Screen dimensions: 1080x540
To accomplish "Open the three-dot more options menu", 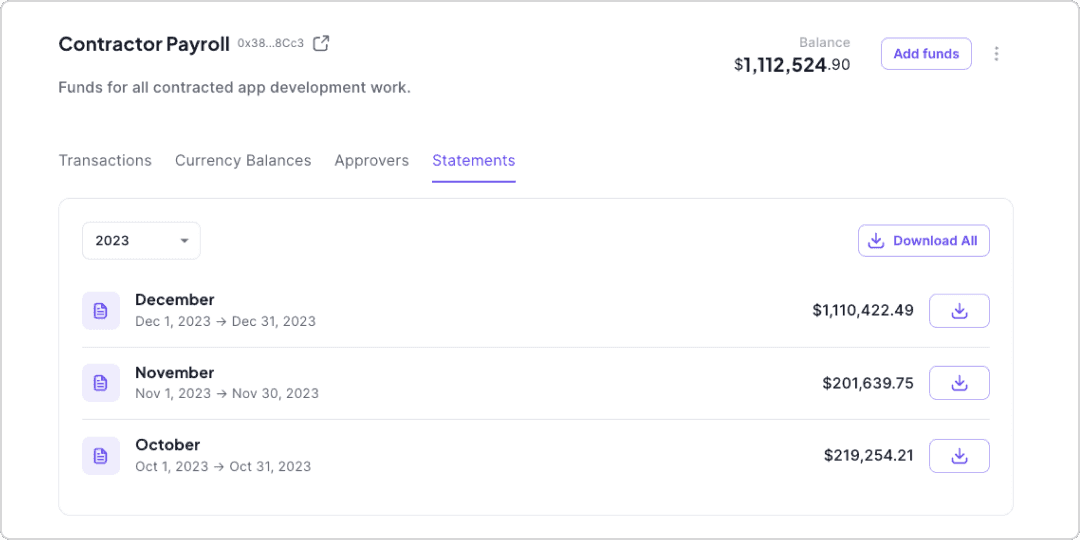I will (x=996, y=54).
